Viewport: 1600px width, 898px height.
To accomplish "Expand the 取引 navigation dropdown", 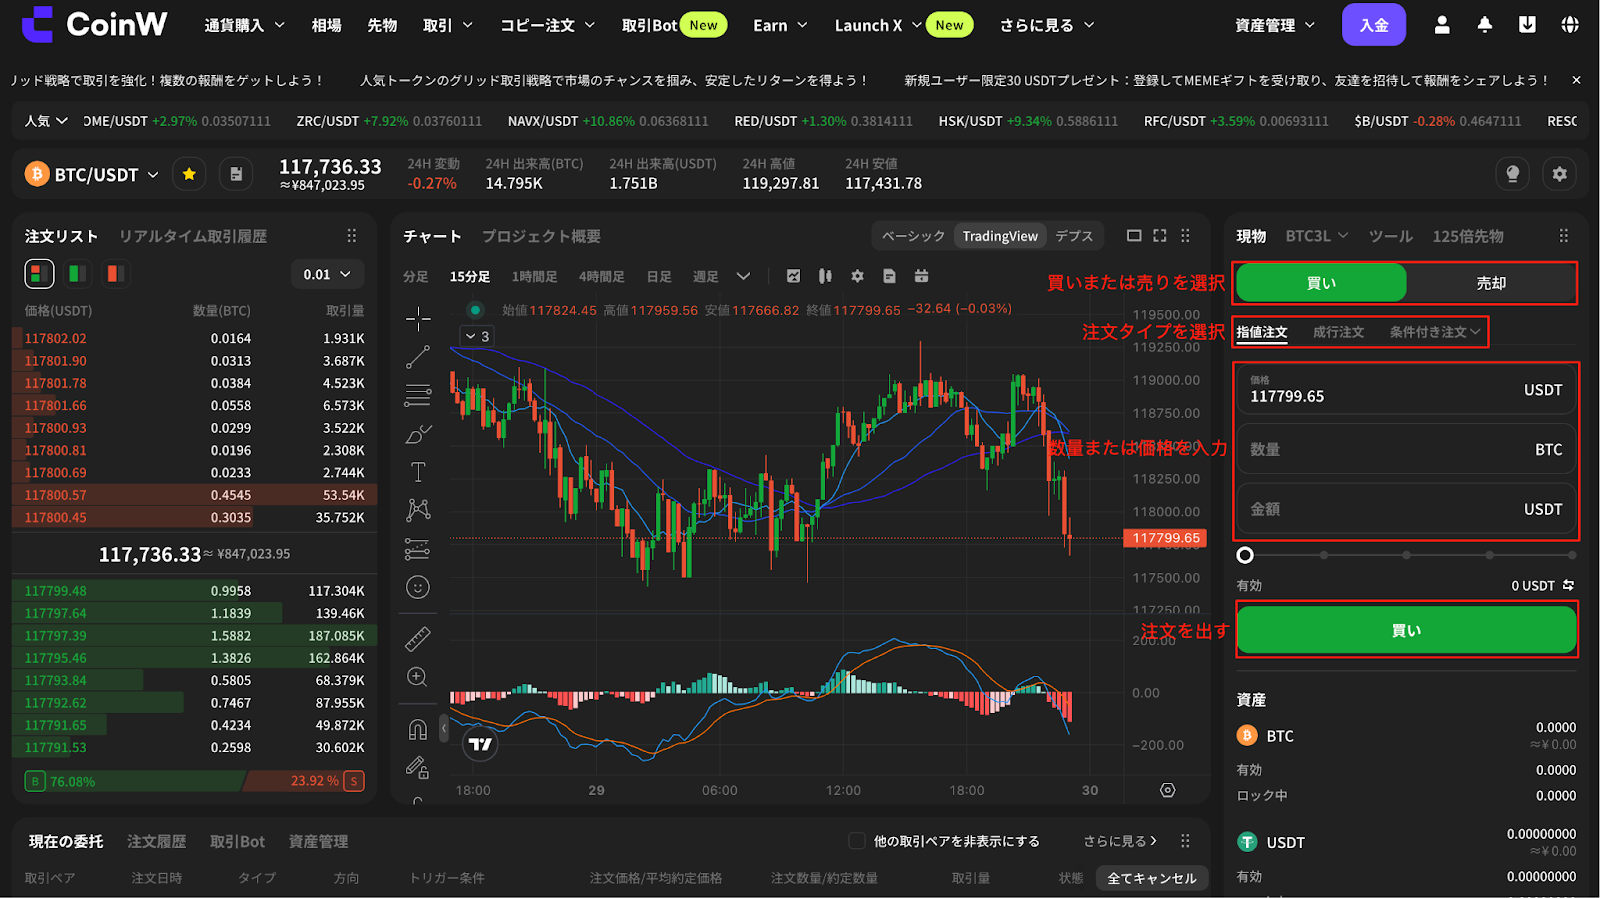I will coord(448,25).
